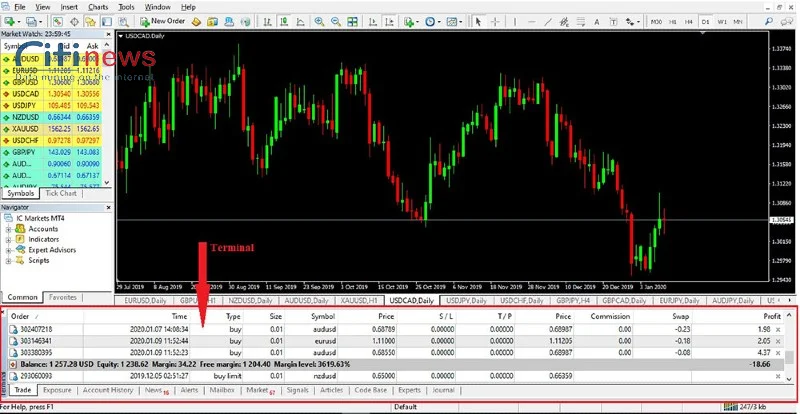Open the search magnifier icon

pos(769,21)
